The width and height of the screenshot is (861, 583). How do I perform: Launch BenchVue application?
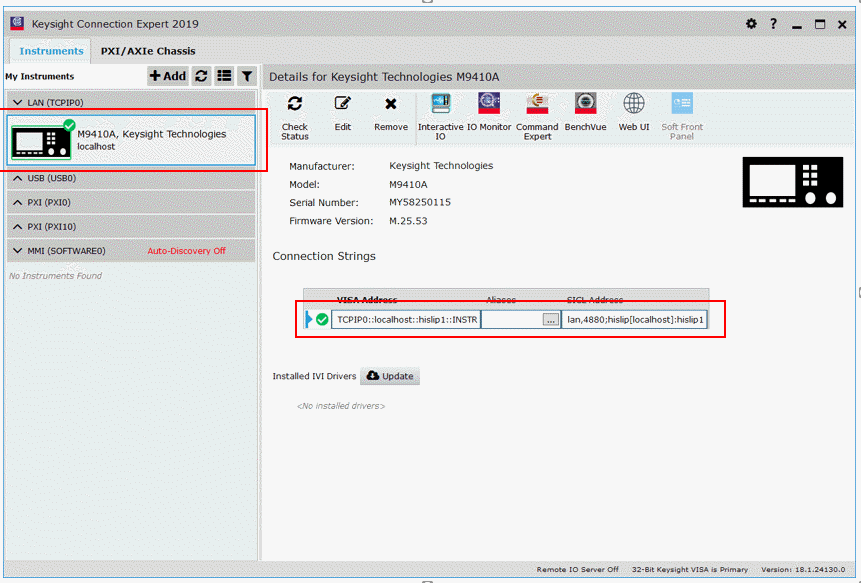tap(585, 104)
